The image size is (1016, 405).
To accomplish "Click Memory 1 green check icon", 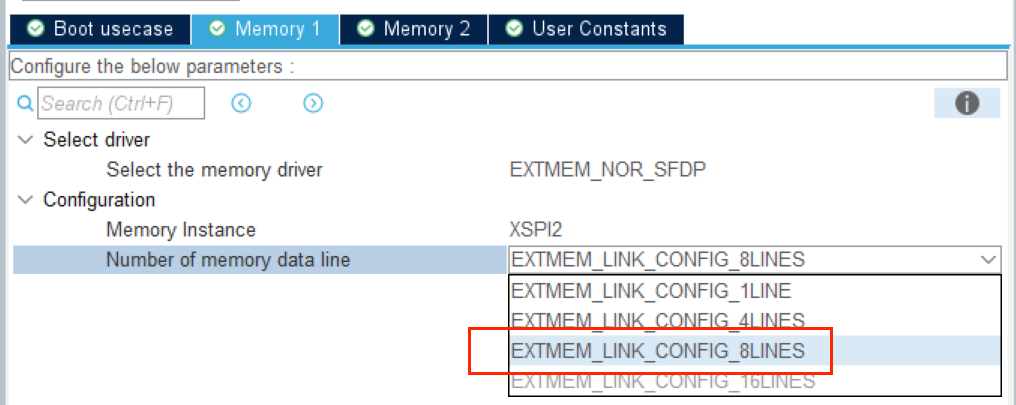I will pyautogui.click(x=217, y=28).
